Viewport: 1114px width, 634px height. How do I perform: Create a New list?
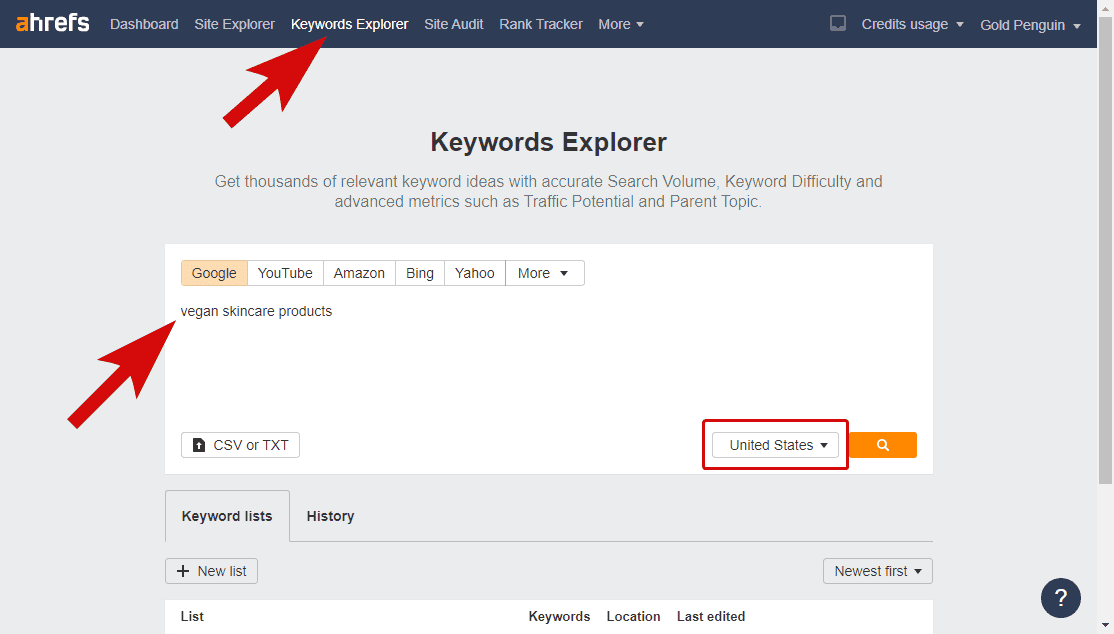coord(211,571)
